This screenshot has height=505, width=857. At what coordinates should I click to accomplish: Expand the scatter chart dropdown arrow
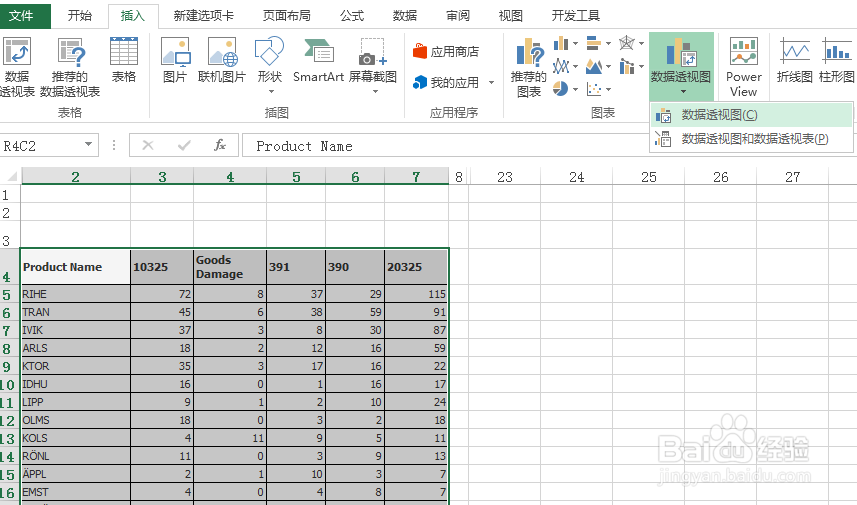click(x=608, y=89)
